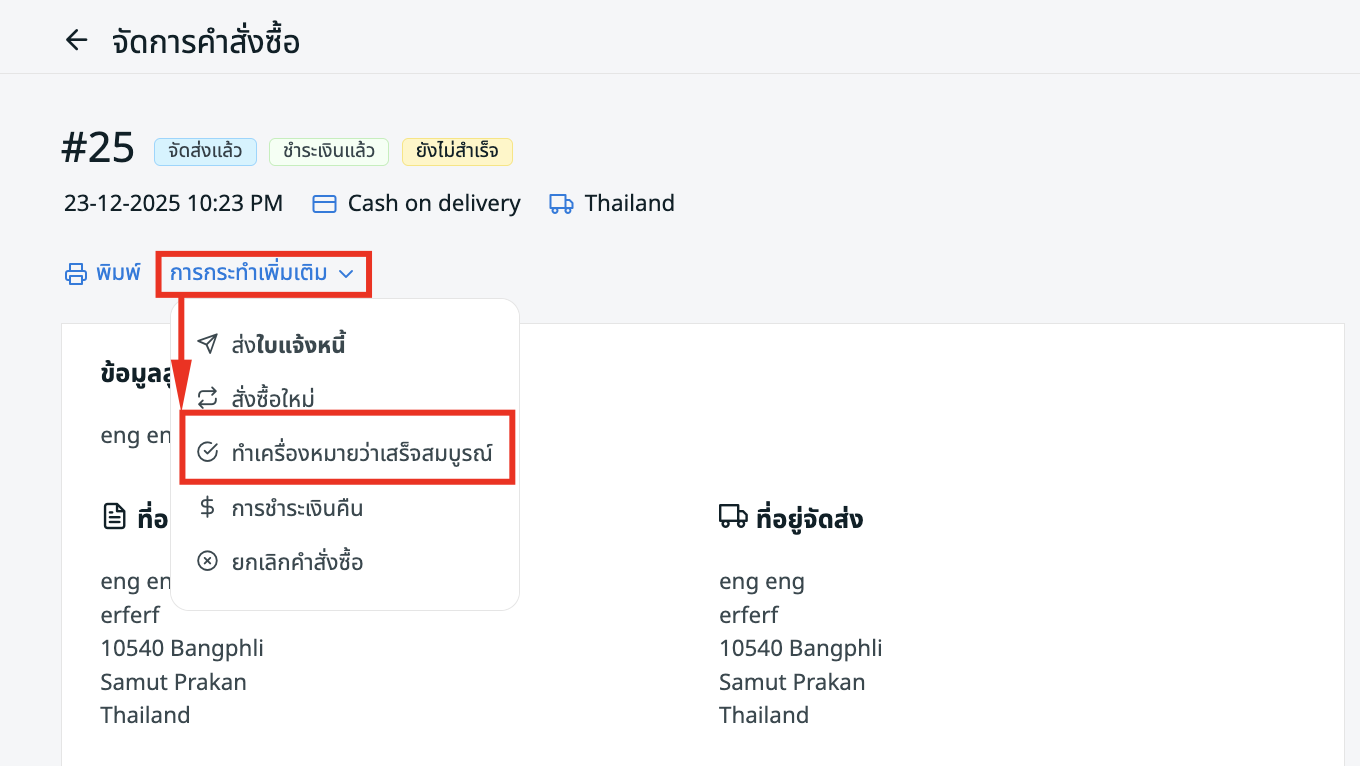This screenshot has width=1360, height=766.
Task: Click the reorder arrows icon
Action: [x=207, y=398]
